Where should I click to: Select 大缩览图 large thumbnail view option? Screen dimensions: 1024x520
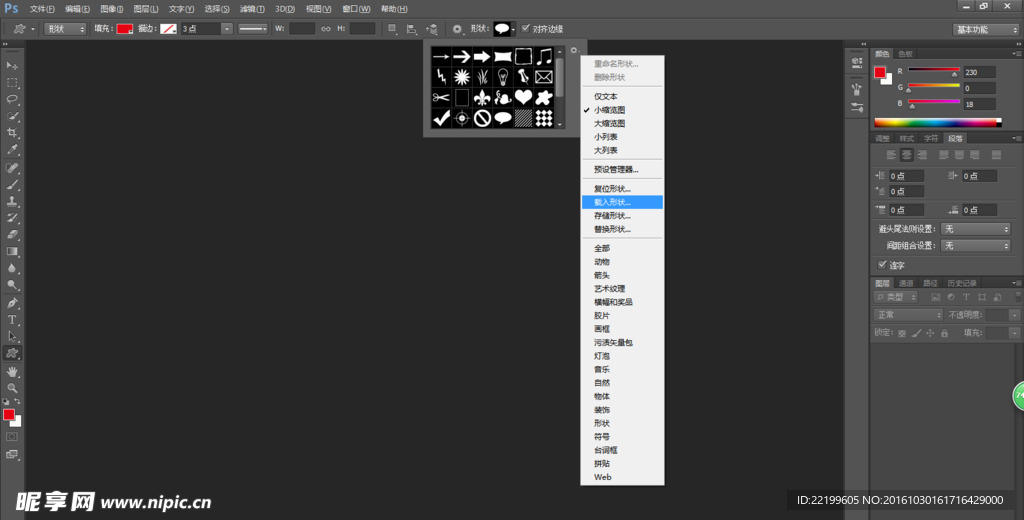[x=613, y=123]
